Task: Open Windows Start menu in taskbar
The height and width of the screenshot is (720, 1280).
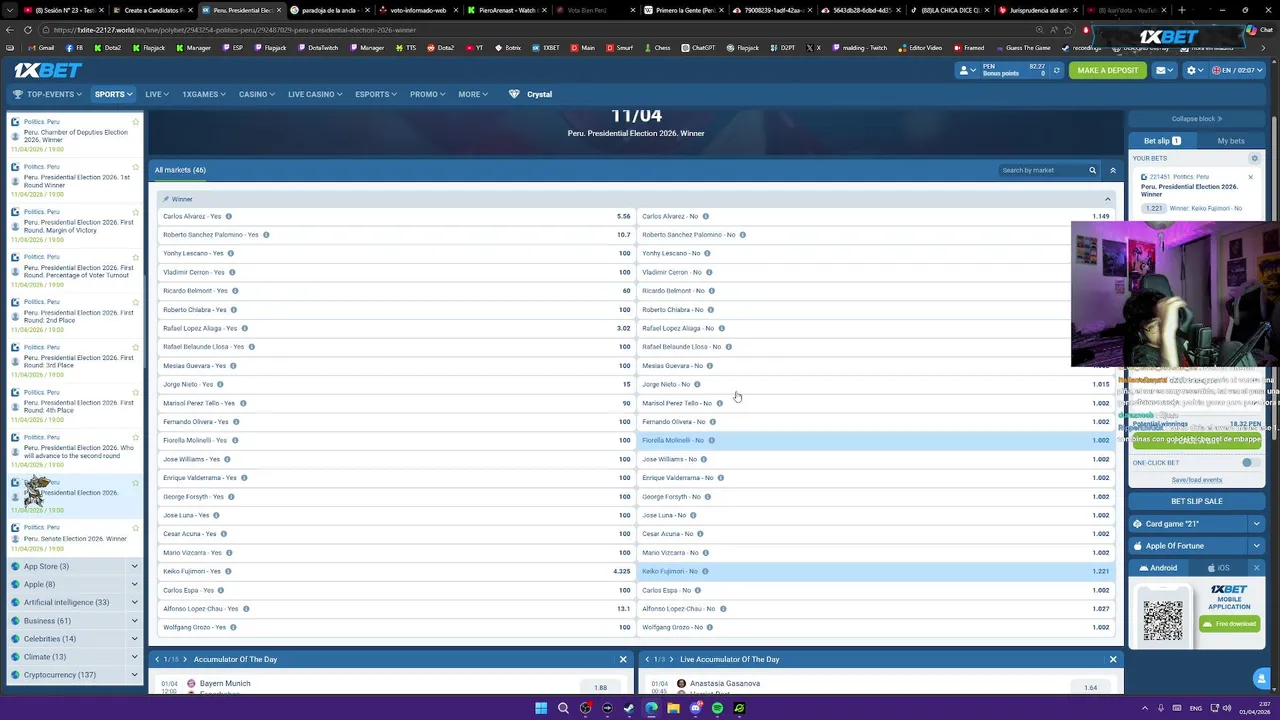Action: 541,708
